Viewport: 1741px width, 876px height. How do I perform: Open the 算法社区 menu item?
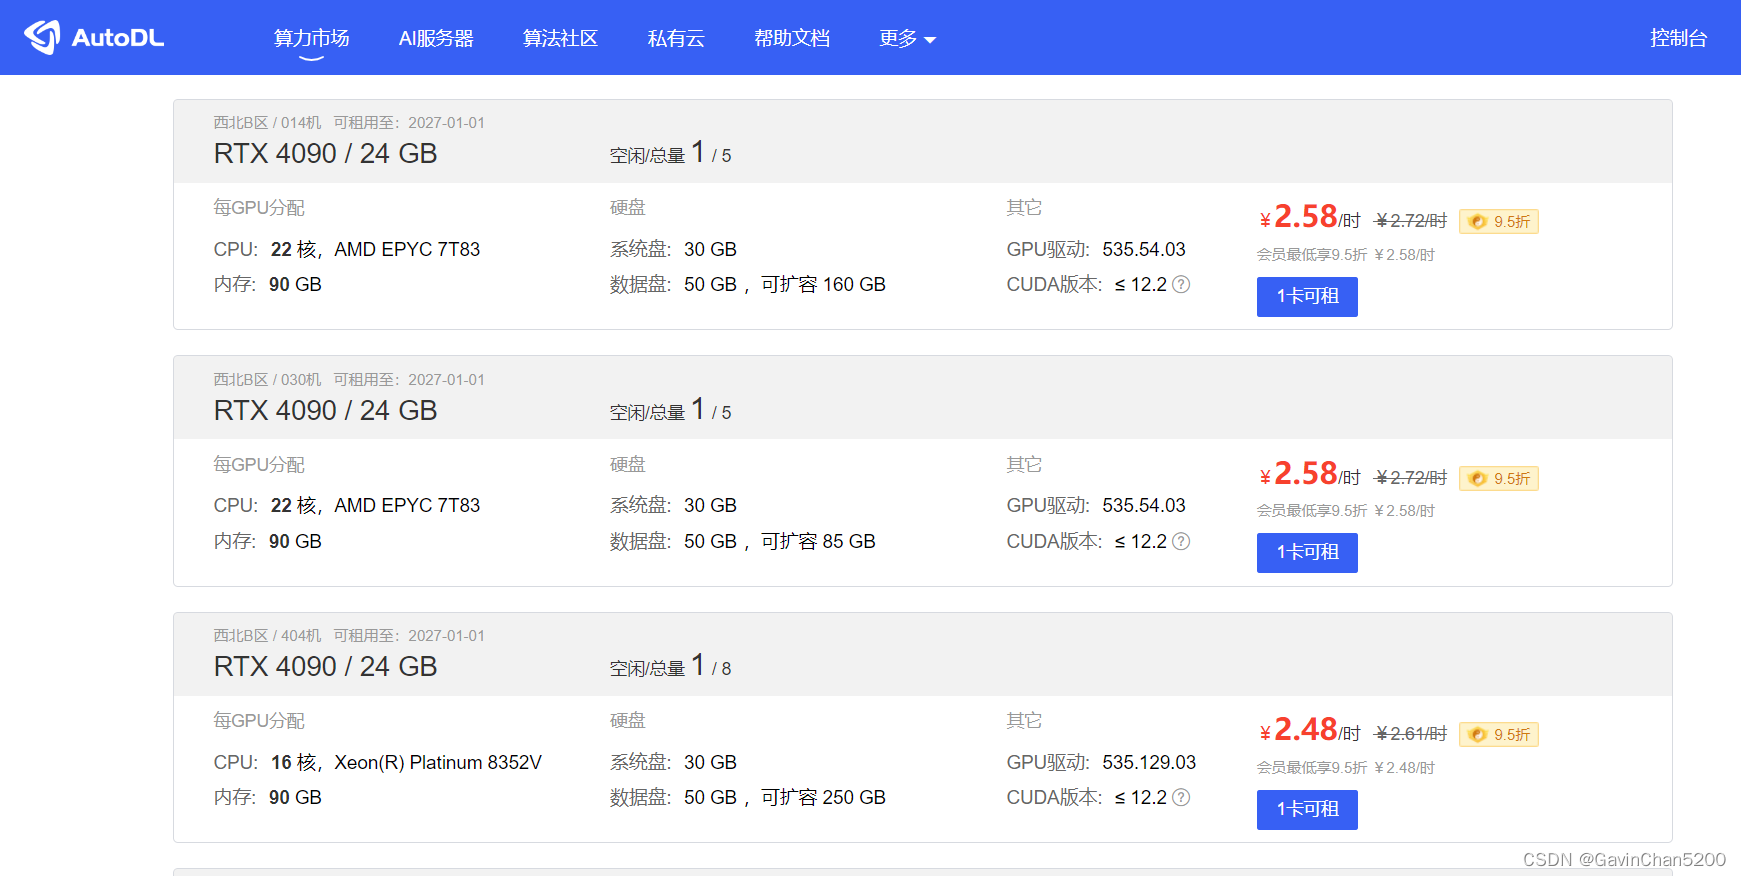tap(560, 38)
